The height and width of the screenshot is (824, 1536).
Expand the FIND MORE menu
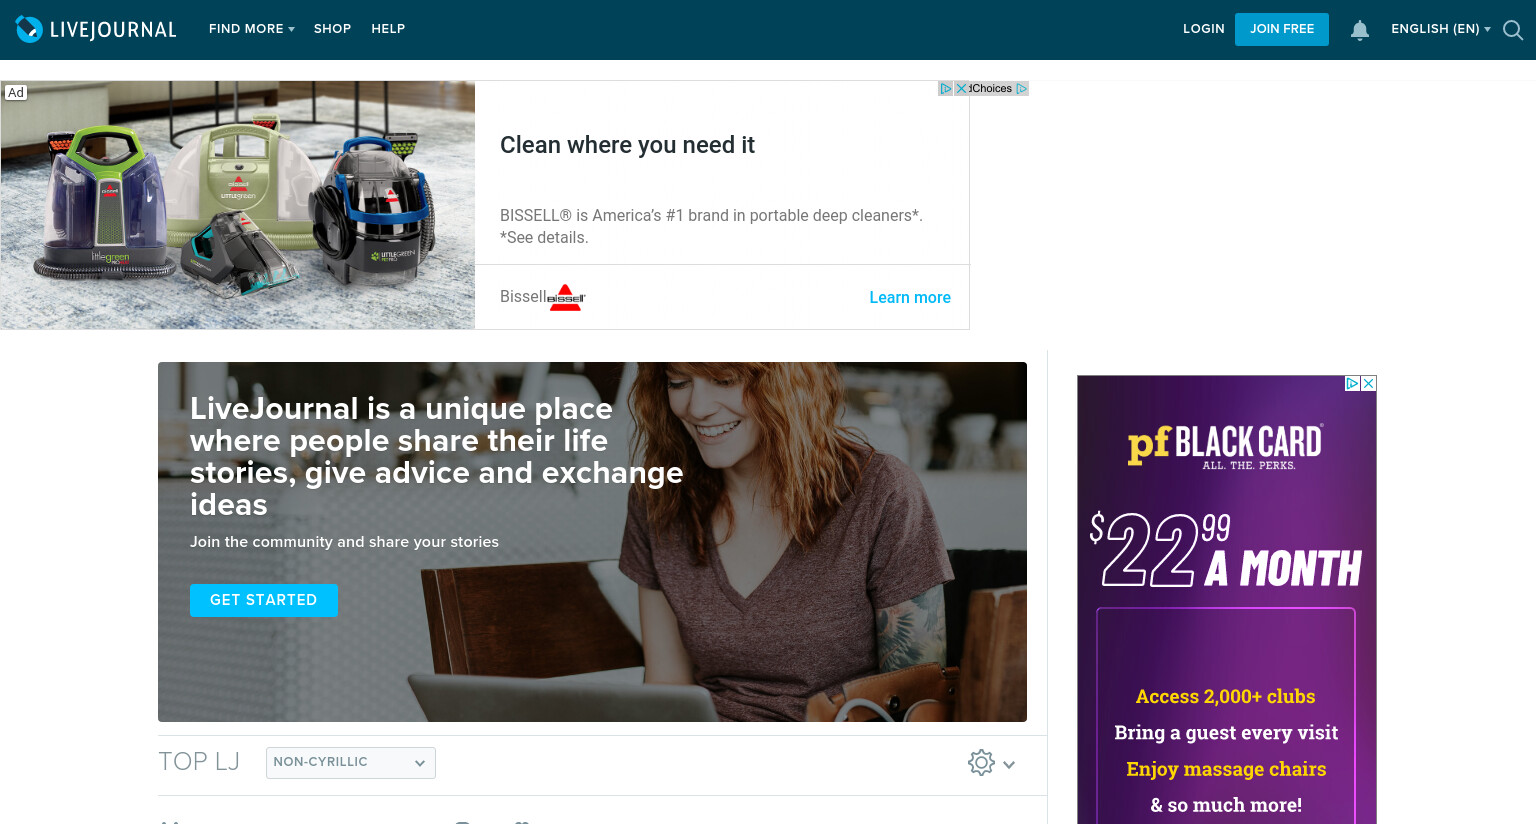click(x=252, y=29)
